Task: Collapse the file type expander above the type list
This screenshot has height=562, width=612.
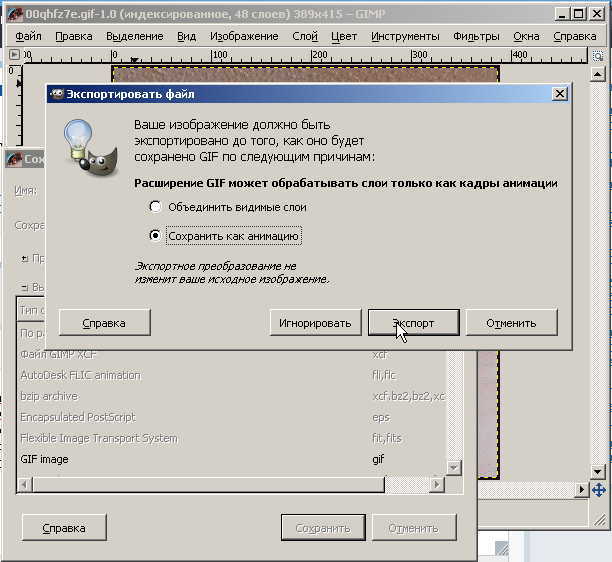Action: 25,287
